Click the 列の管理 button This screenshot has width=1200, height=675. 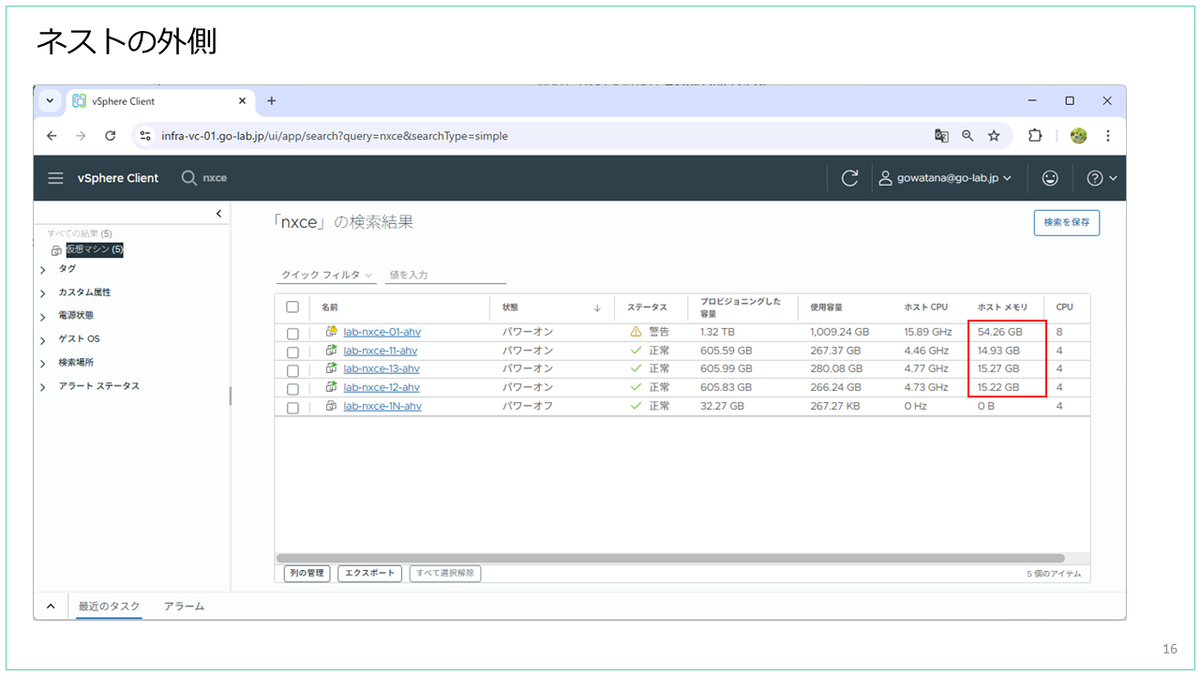(306, 574)
